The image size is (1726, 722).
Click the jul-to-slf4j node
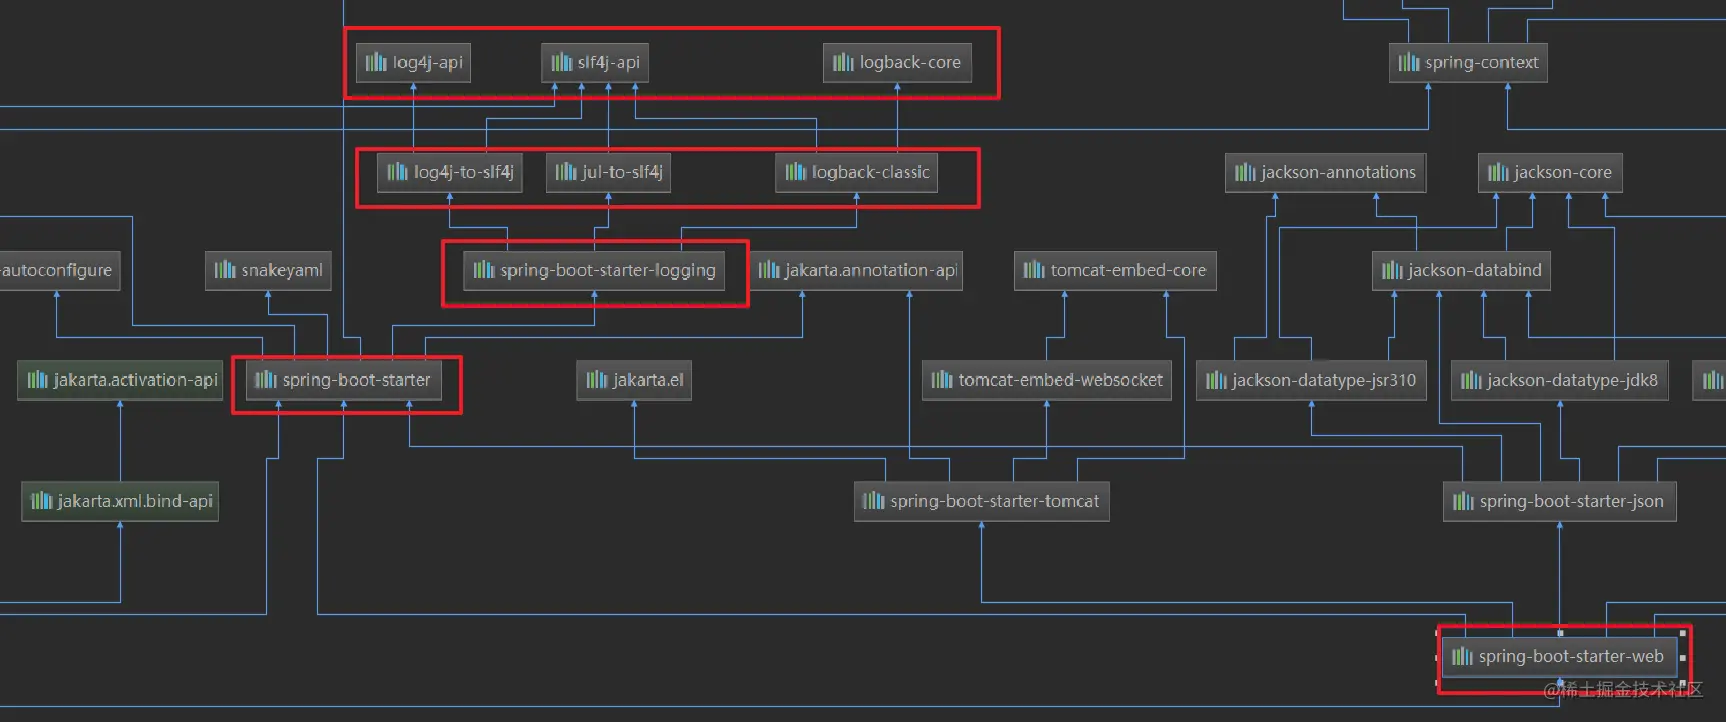click(608, 172)
